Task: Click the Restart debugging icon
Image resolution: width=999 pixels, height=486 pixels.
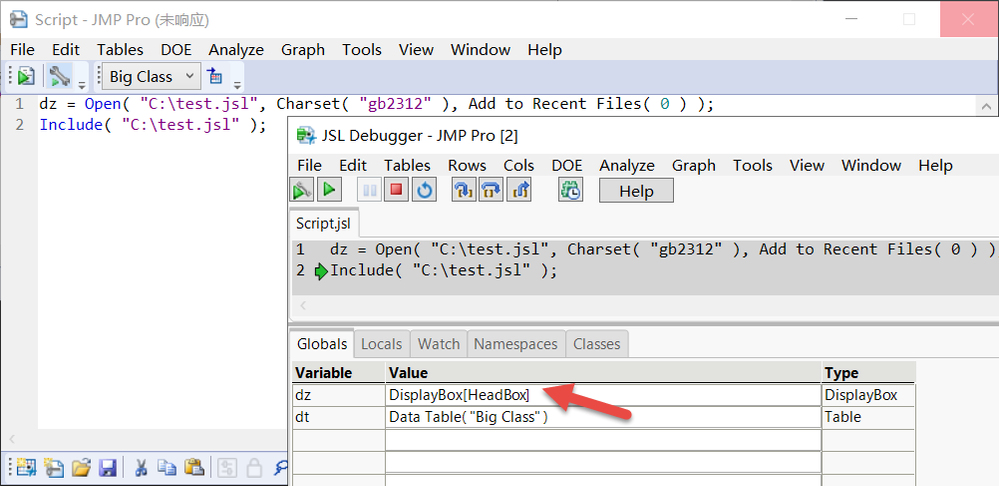Action: coord(425,190)
